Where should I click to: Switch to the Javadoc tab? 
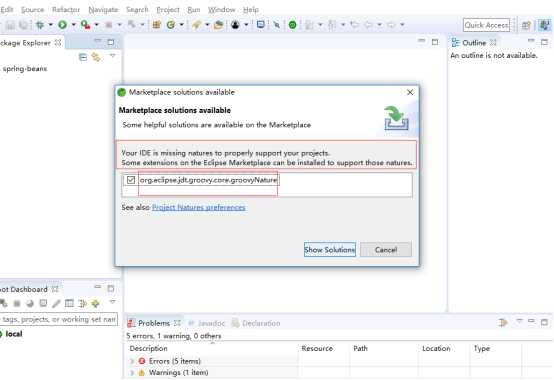pyautogui.click(x=207, y=323)
